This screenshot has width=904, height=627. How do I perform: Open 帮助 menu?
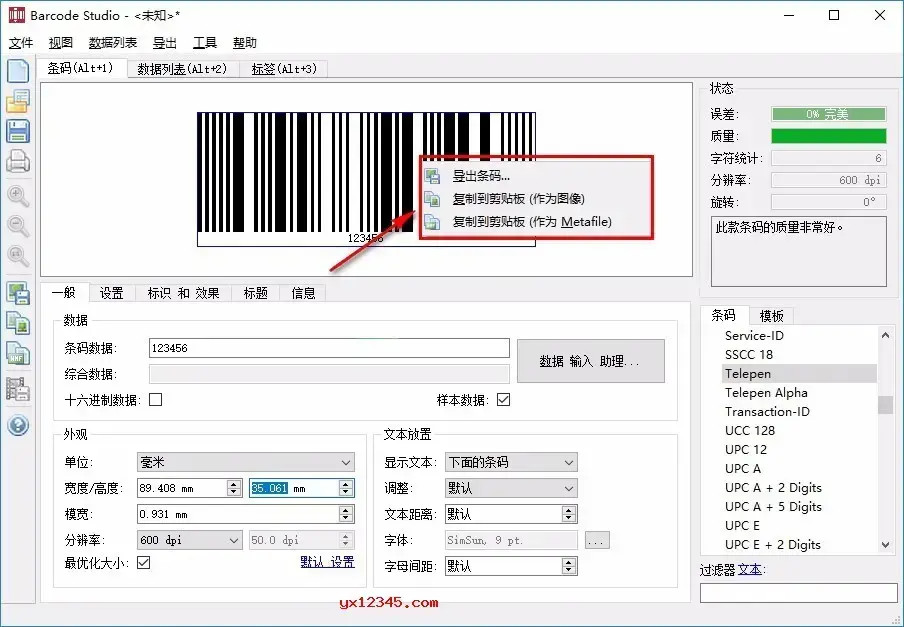244,43
